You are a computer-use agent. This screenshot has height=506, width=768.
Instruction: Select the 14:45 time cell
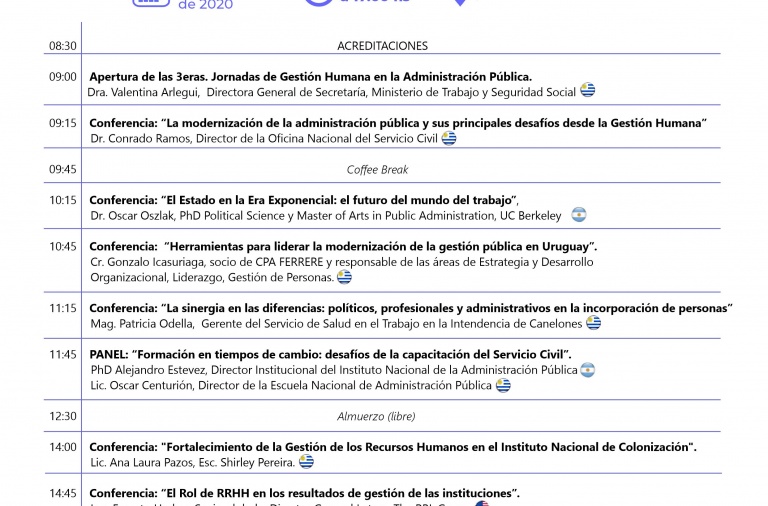[x=63, y=493]
